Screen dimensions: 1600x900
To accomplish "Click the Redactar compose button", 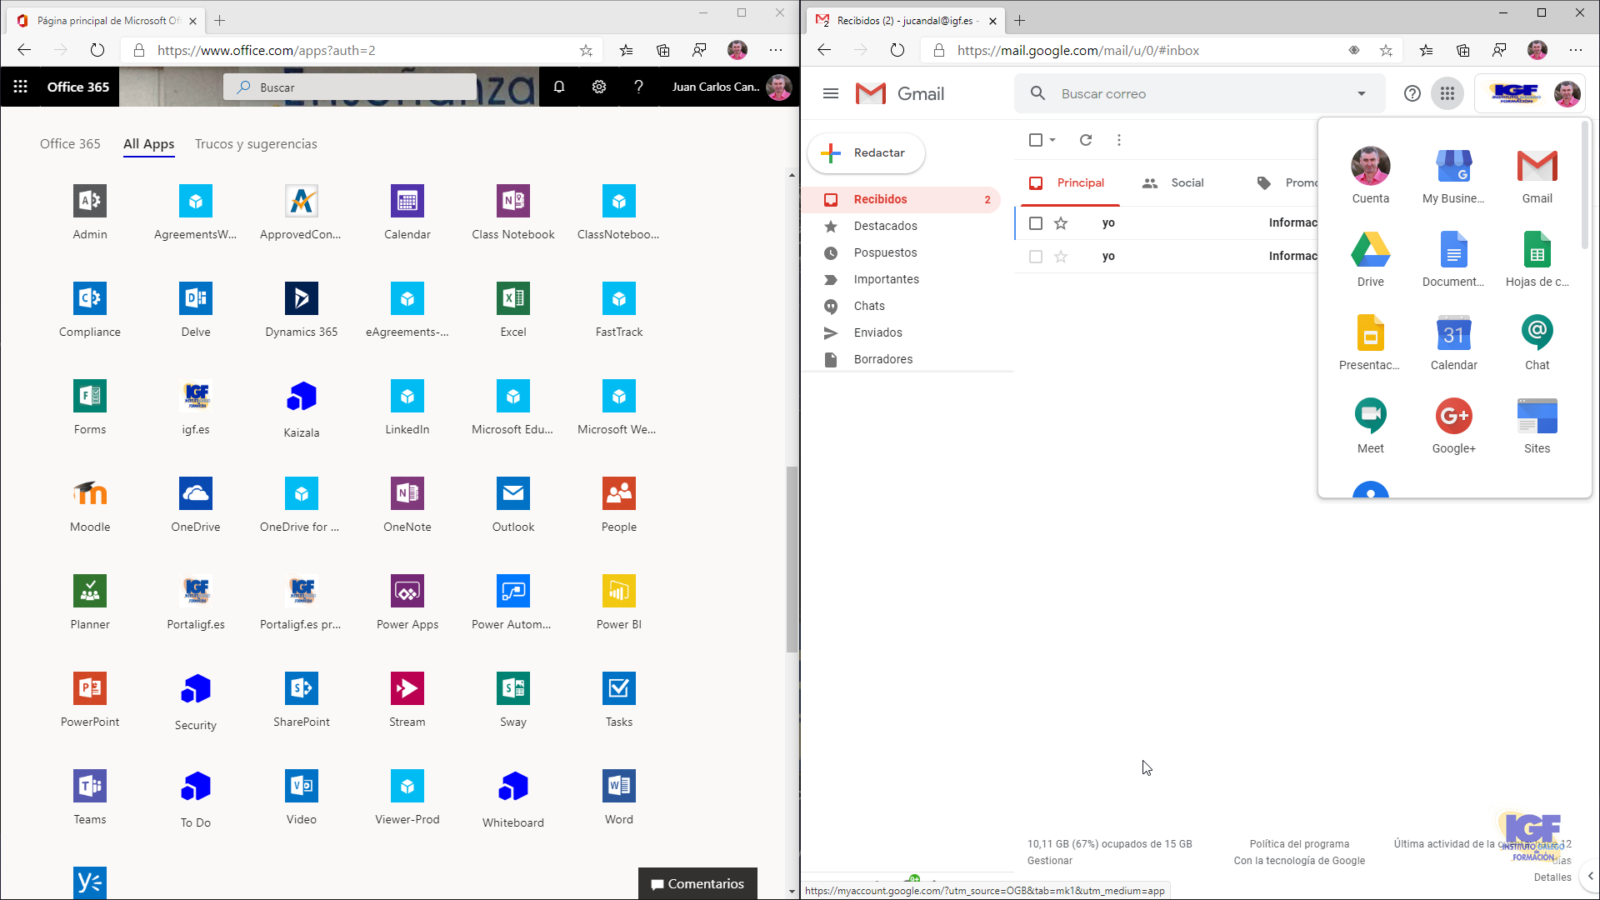I will 866,153.
